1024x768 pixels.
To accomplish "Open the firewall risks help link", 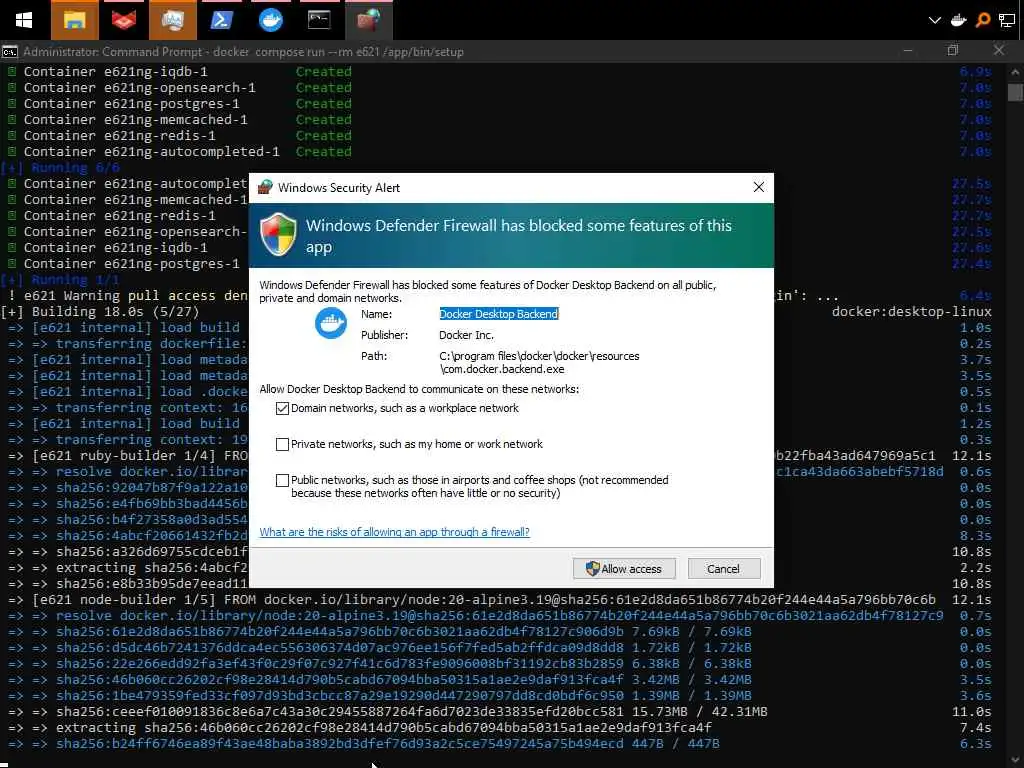I will [394, 532].
